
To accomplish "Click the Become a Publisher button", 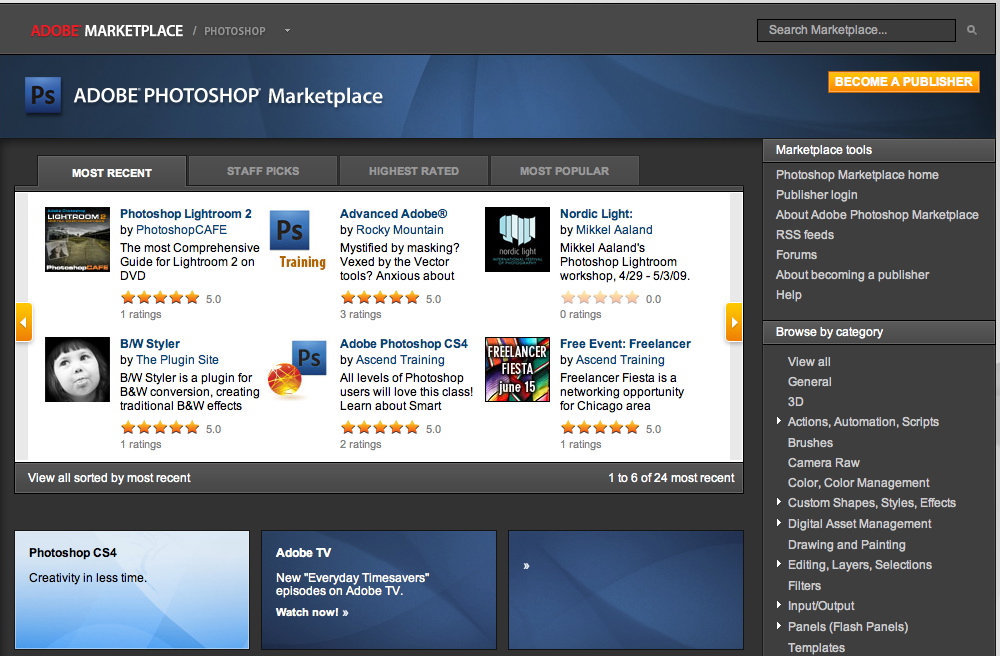I will (904, 82).
